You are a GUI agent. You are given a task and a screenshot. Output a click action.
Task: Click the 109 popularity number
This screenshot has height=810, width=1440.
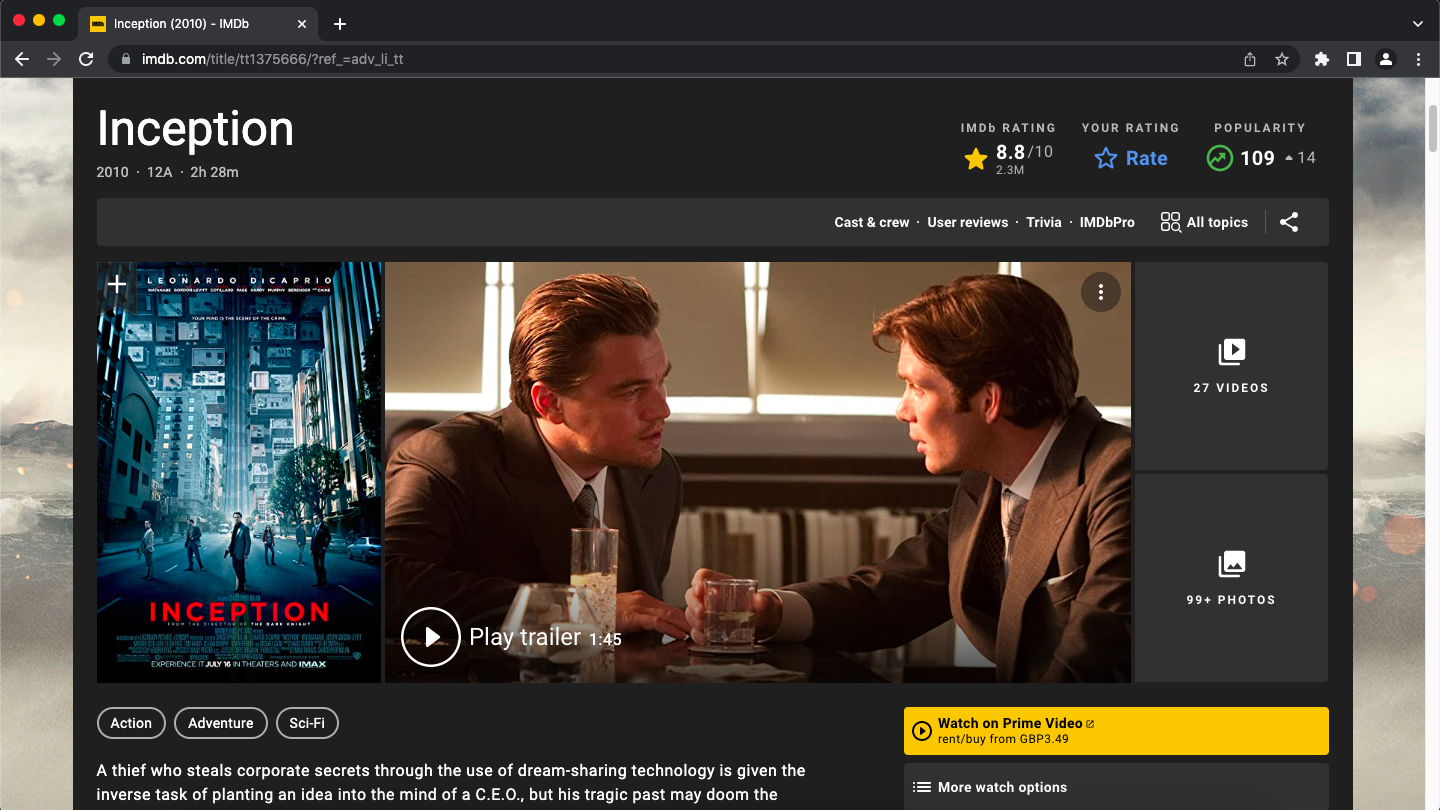point(1257,158)
